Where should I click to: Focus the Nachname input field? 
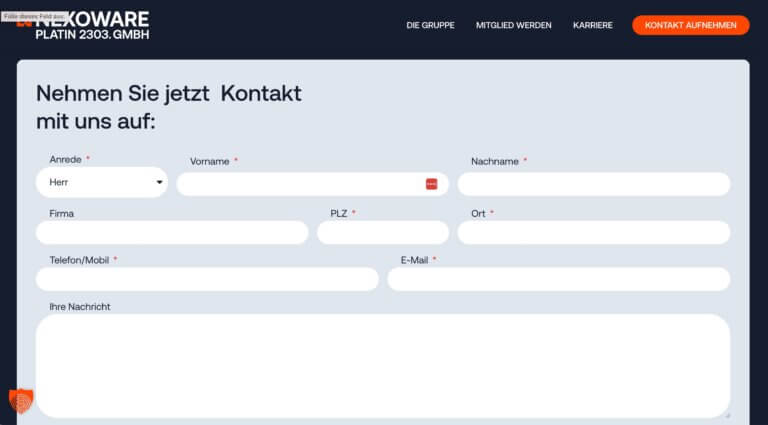point(594,184)
